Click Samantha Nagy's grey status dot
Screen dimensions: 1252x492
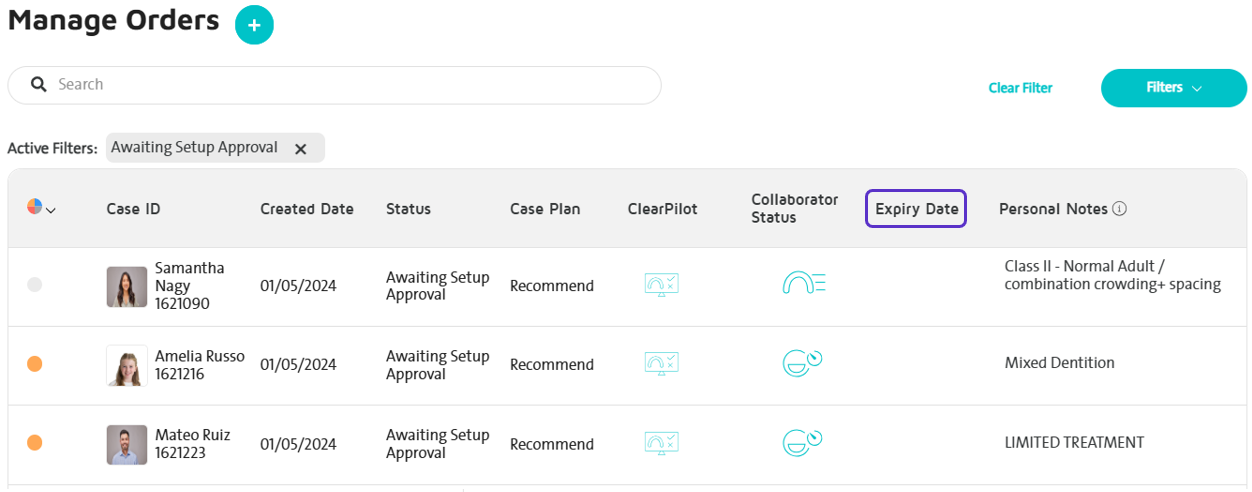point(35,285)
